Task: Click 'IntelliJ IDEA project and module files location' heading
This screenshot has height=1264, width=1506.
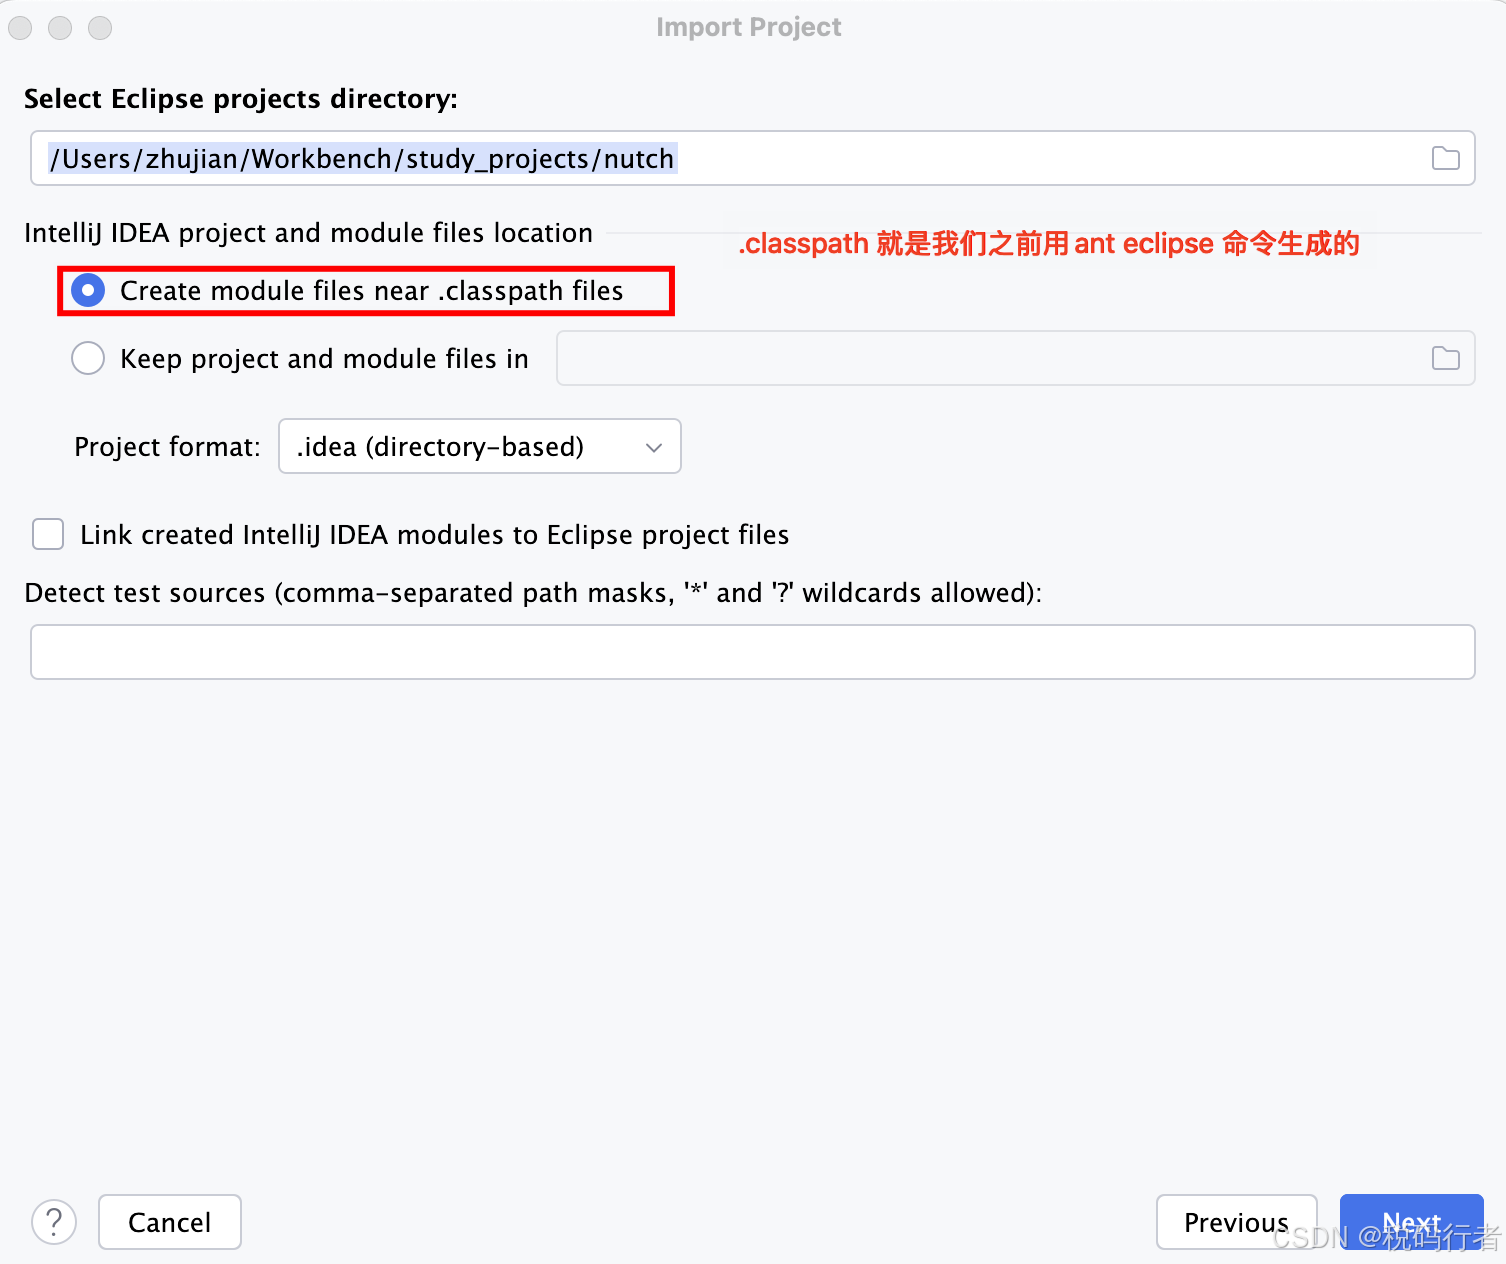Action: [308, 233]
